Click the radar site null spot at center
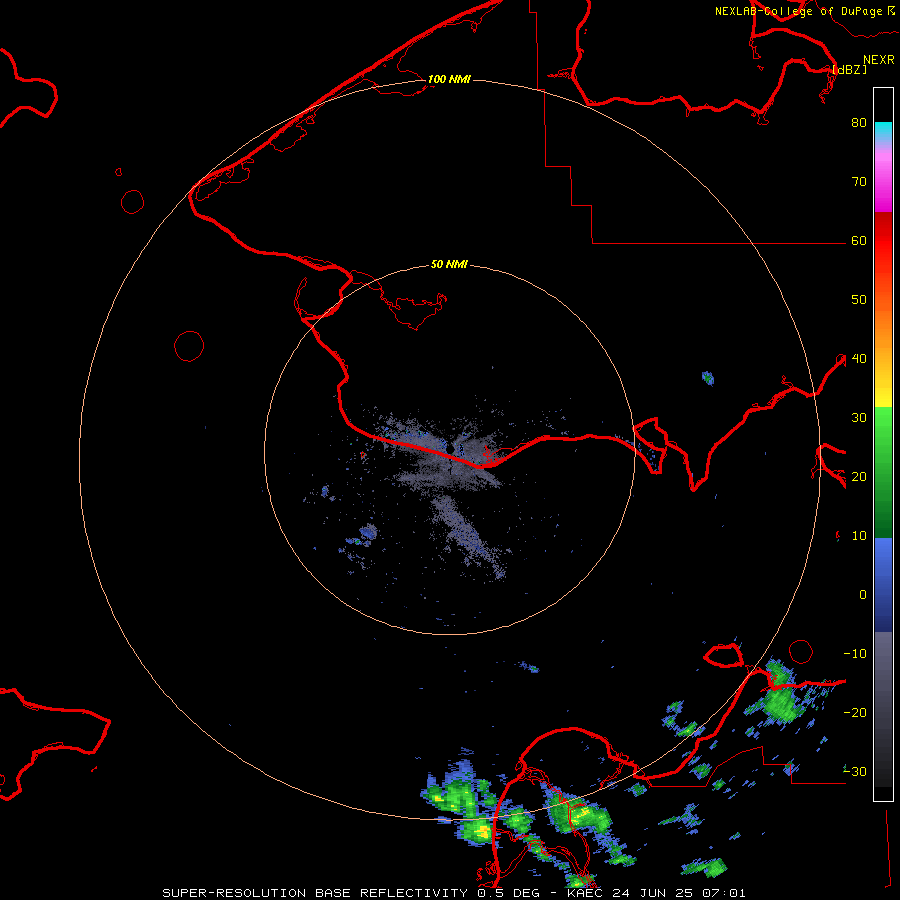Image resolution: width=900 pixels, height=900 pixels. click(451, 448)
